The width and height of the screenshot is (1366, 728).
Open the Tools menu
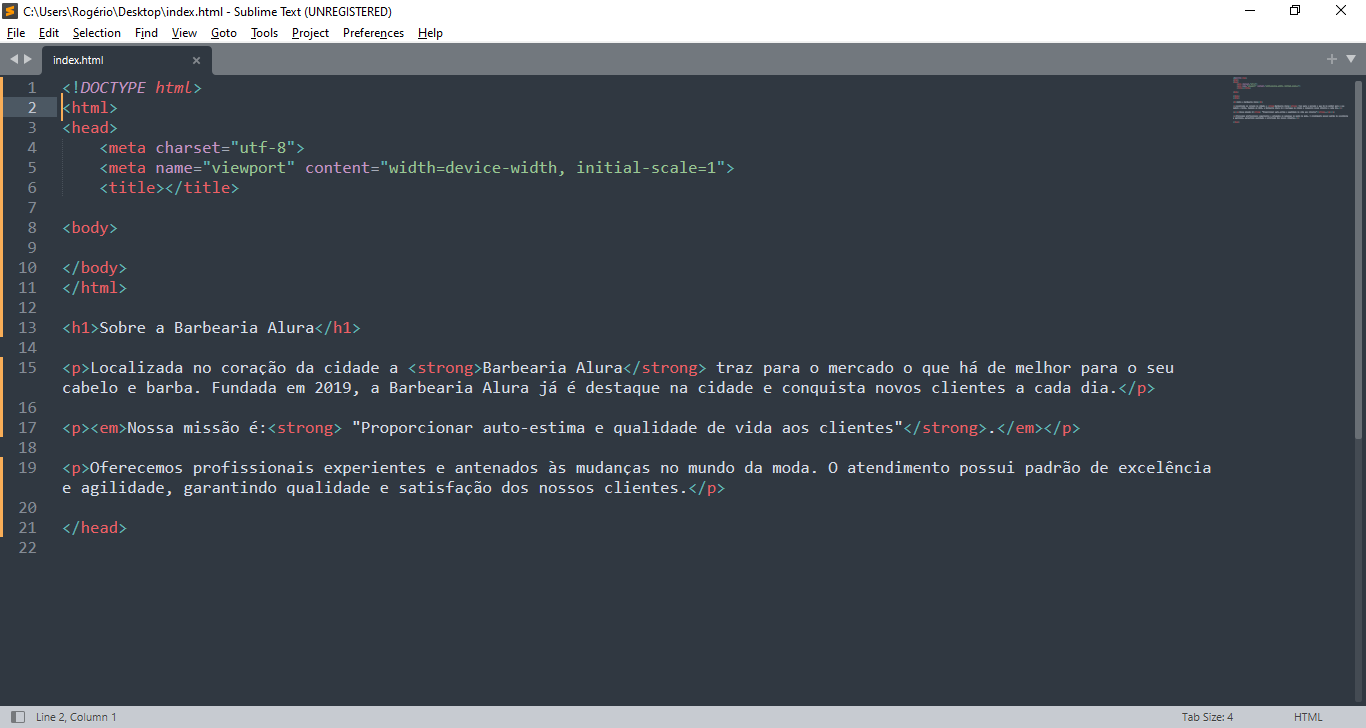(x=264, y=33)
